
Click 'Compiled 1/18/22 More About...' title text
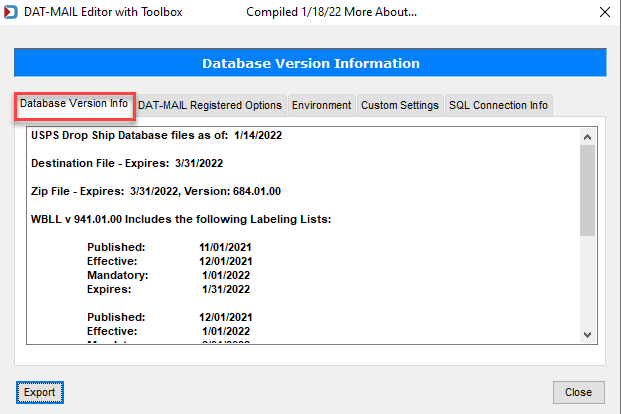[331, 12]
